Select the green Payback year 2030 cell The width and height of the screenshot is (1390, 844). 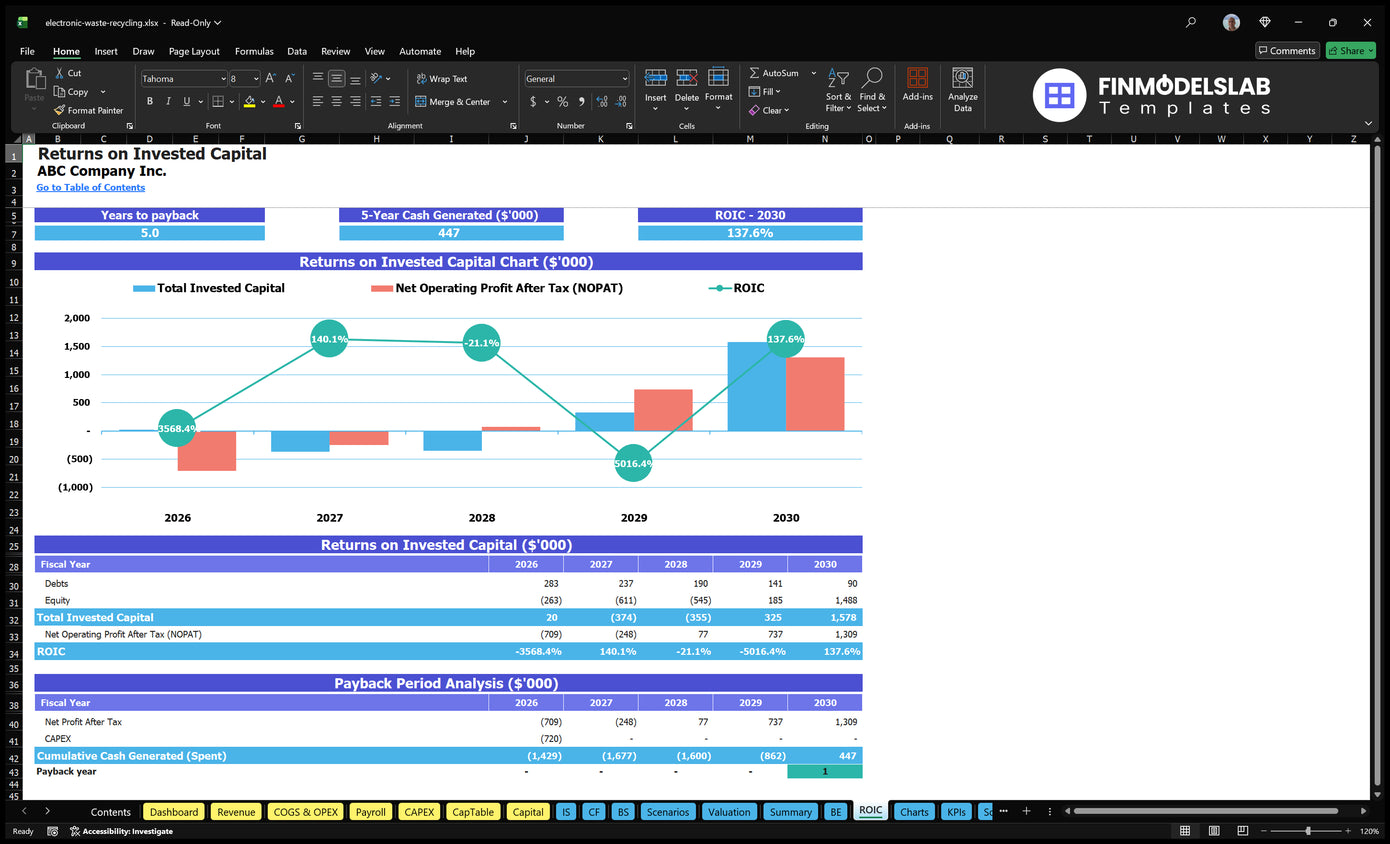824,772
